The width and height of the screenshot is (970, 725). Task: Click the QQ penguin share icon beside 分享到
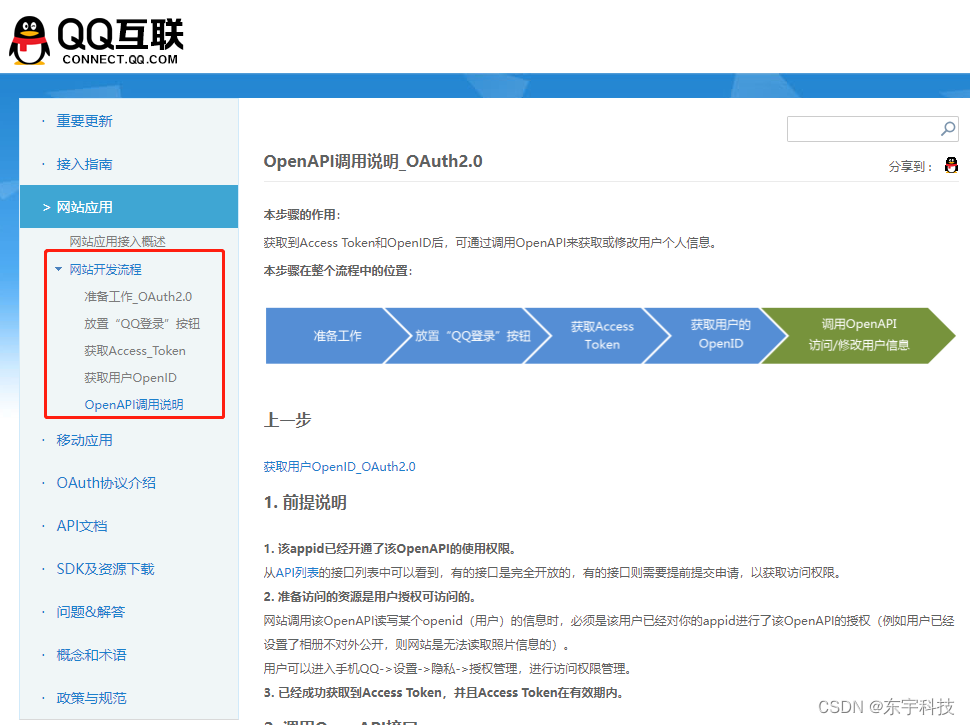pos(951,164)
